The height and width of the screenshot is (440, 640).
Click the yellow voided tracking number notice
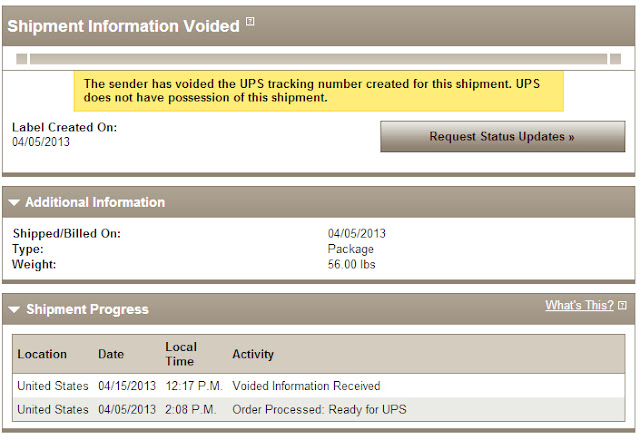coord(320,91)
